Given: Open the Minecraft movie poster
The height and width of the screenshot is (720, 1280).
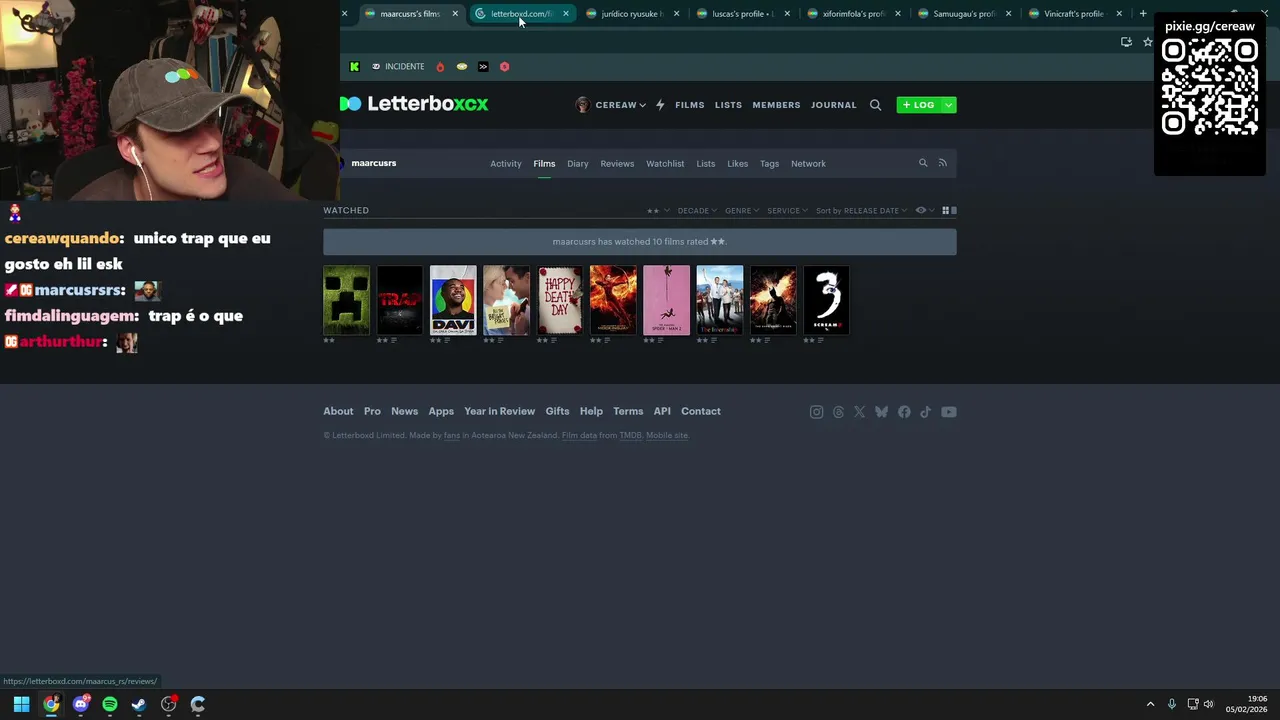Looking at the screenshot, I should (346, 300).
